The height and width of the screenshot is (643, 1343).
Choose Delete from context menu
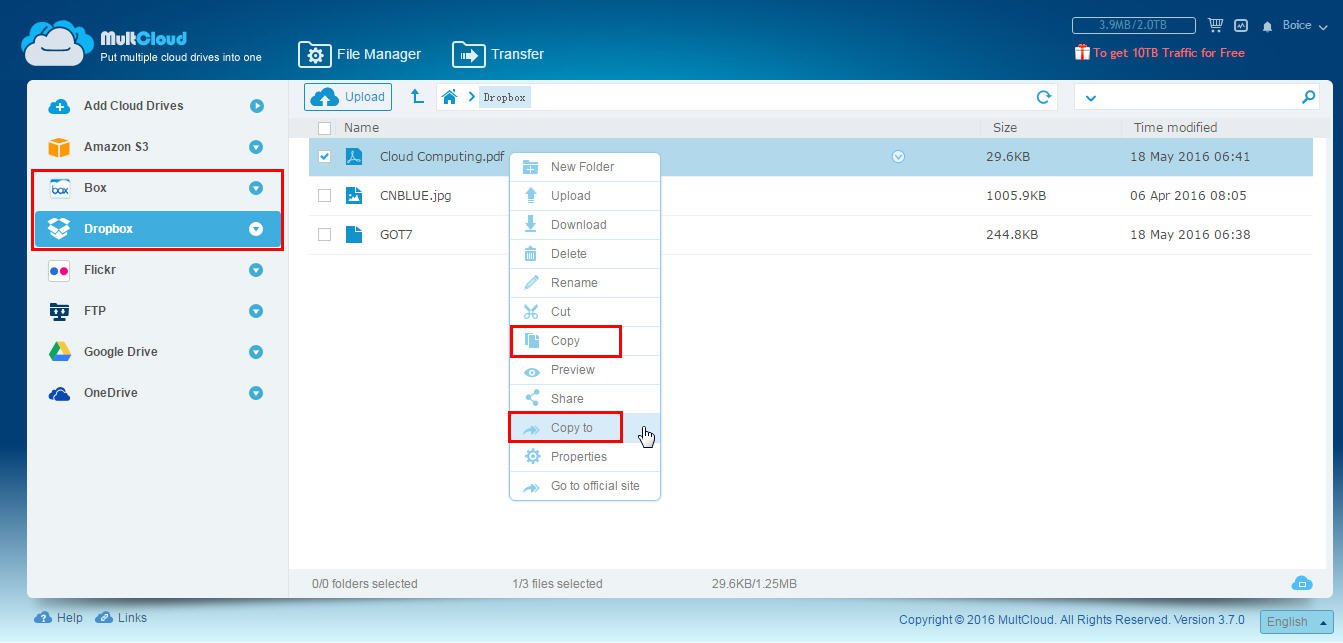pos(585,254)
